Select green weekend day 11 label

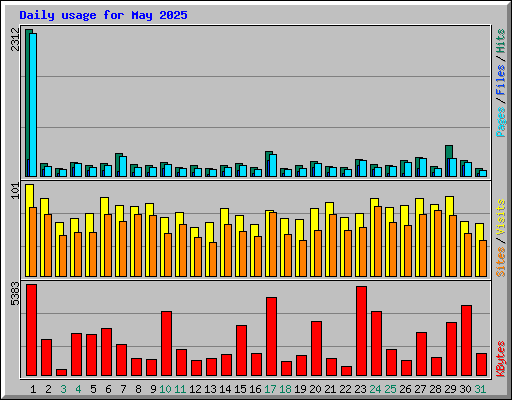pos(180,389)
